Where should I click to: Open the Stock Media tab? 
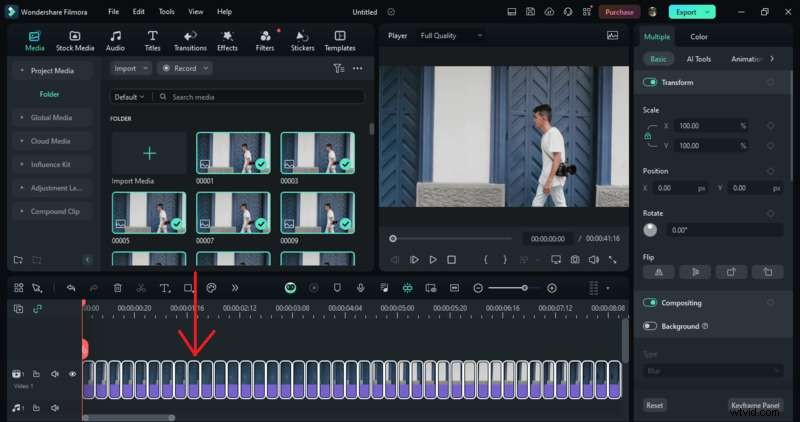click(75, 41)
